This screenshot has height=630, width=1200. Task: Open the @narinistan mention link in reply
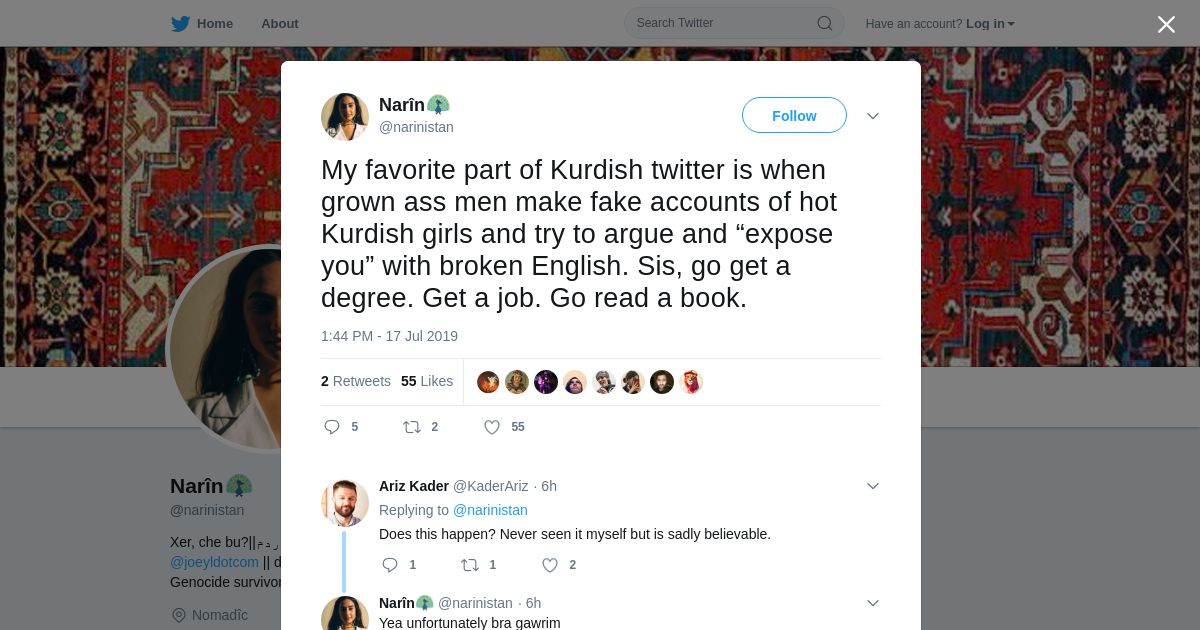[490, 510]
